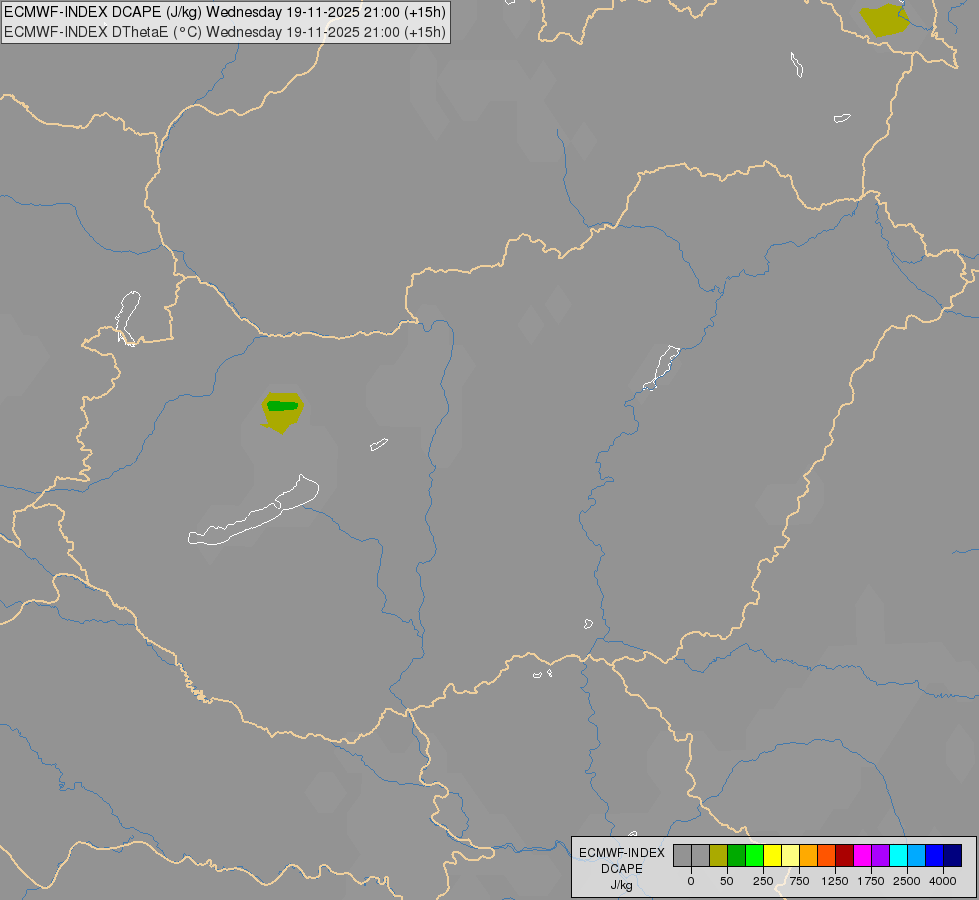Pick the orange-red legend swatch left of 1250

click(x=827, y=856)
